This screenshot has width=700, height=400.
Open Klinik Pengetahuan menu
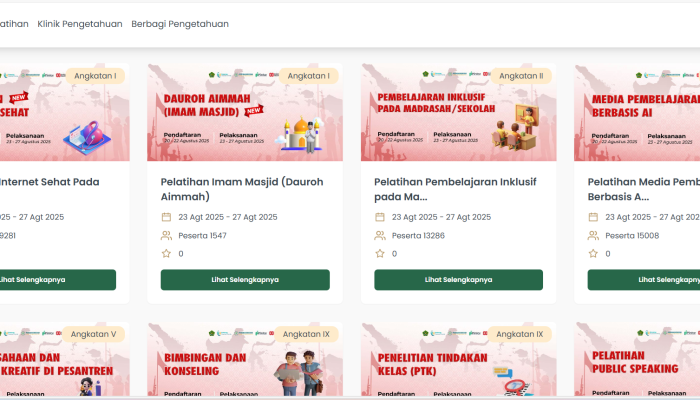click(x=80, y=24)
